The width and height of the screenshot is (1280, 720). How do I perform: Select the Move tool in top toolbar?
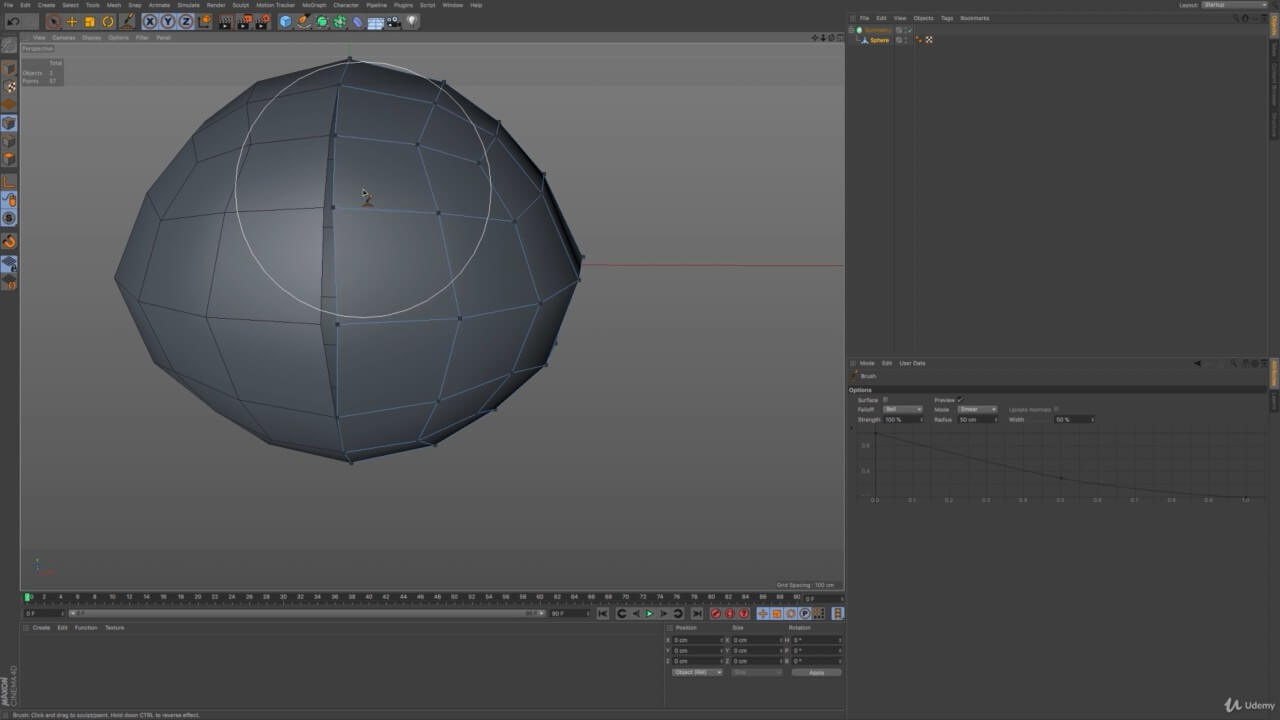click(x=72, y=21)
